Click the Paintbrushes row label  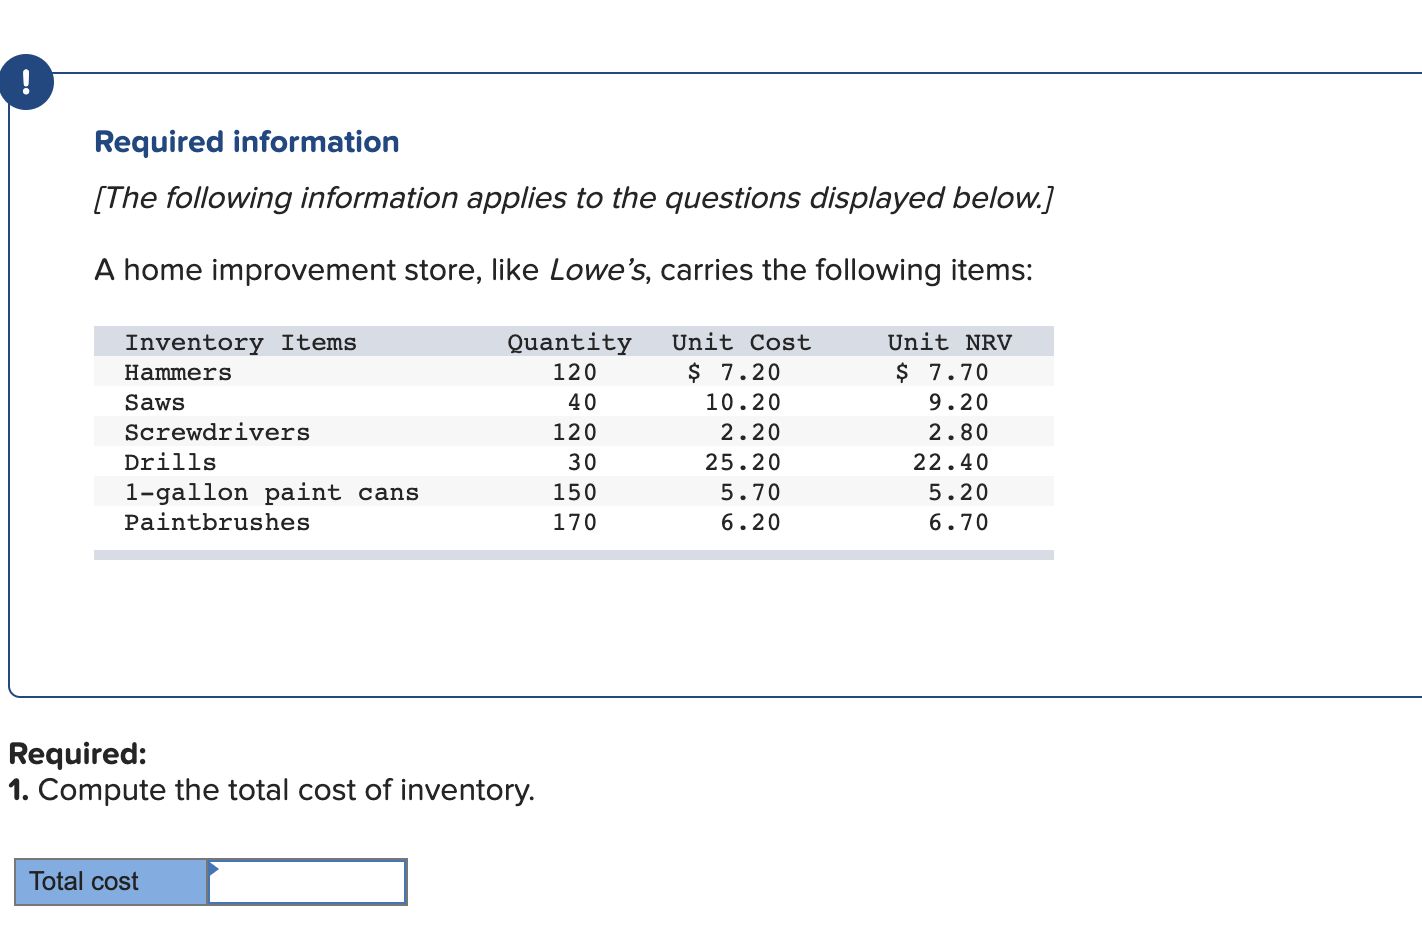217,522
